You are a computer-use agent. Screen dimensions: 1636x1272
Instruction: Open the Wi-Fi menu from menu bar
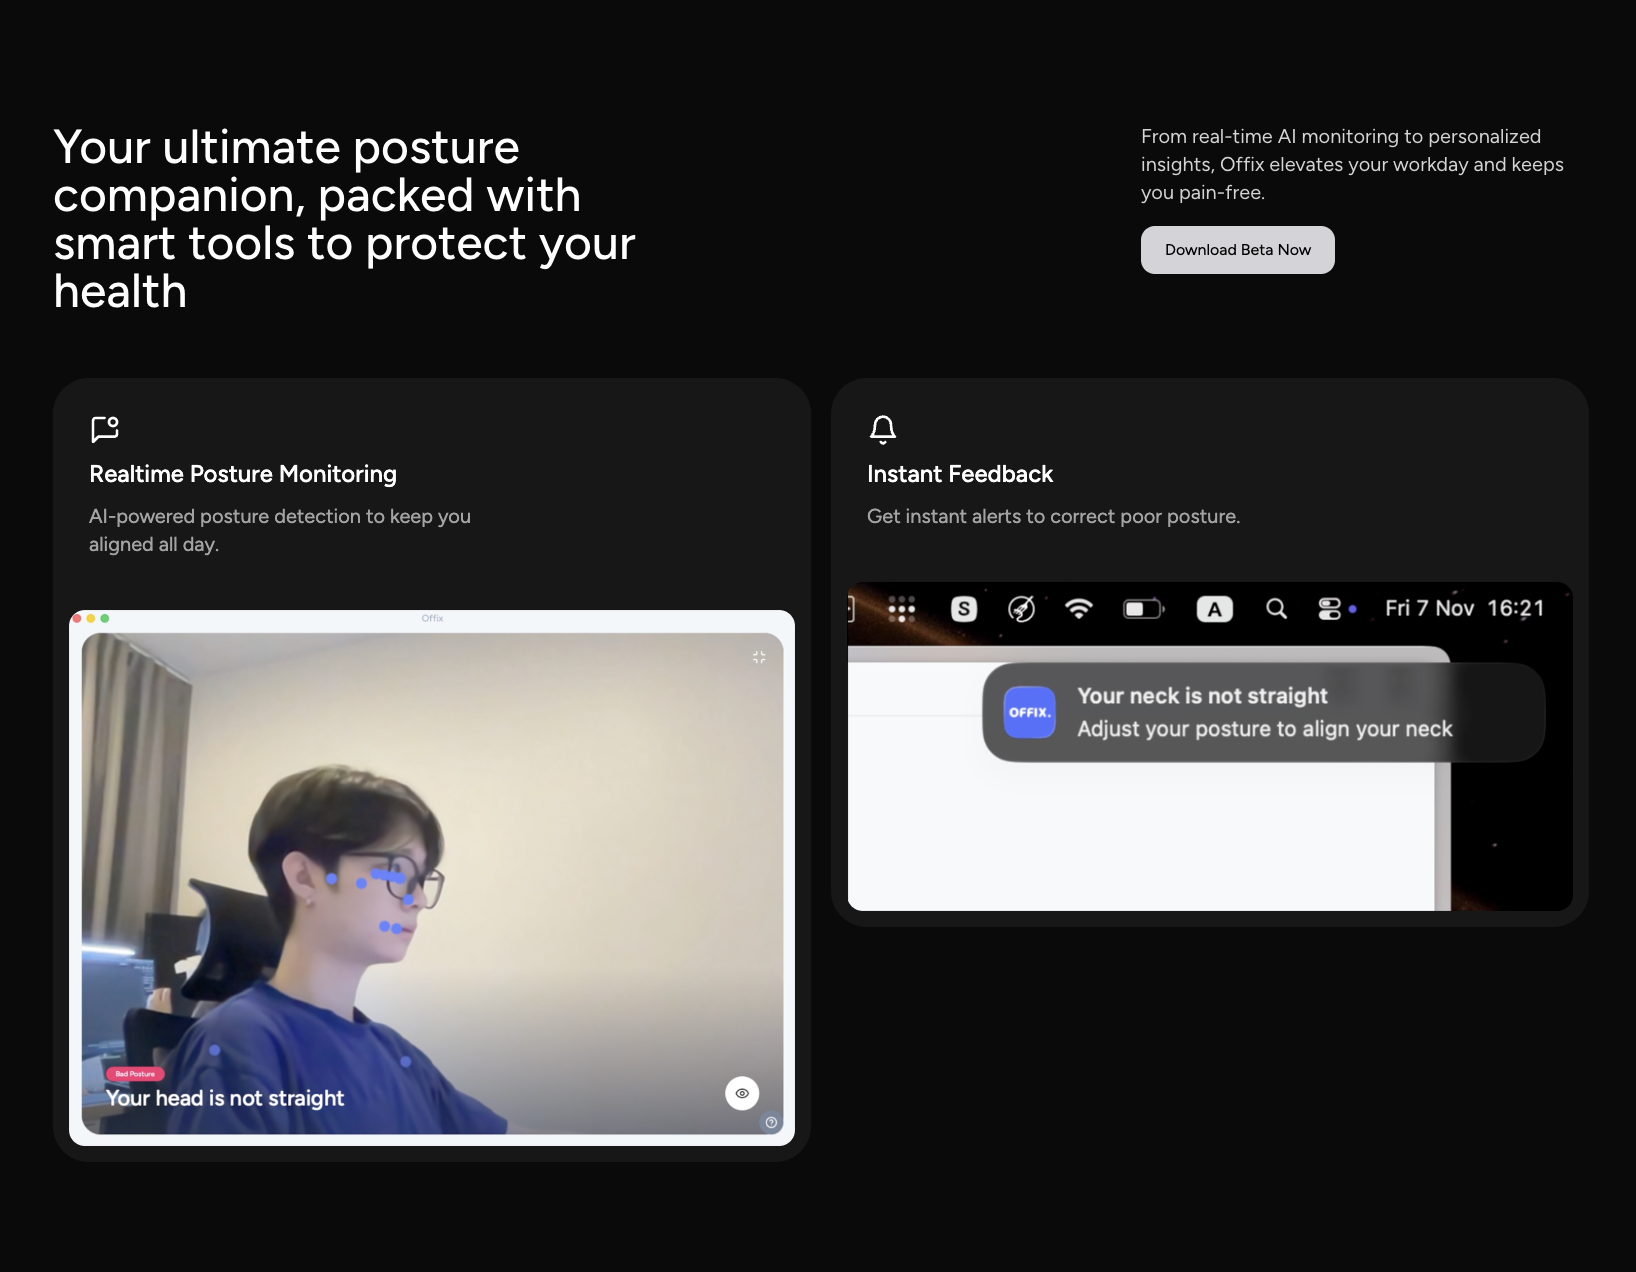click(1079, 608)
